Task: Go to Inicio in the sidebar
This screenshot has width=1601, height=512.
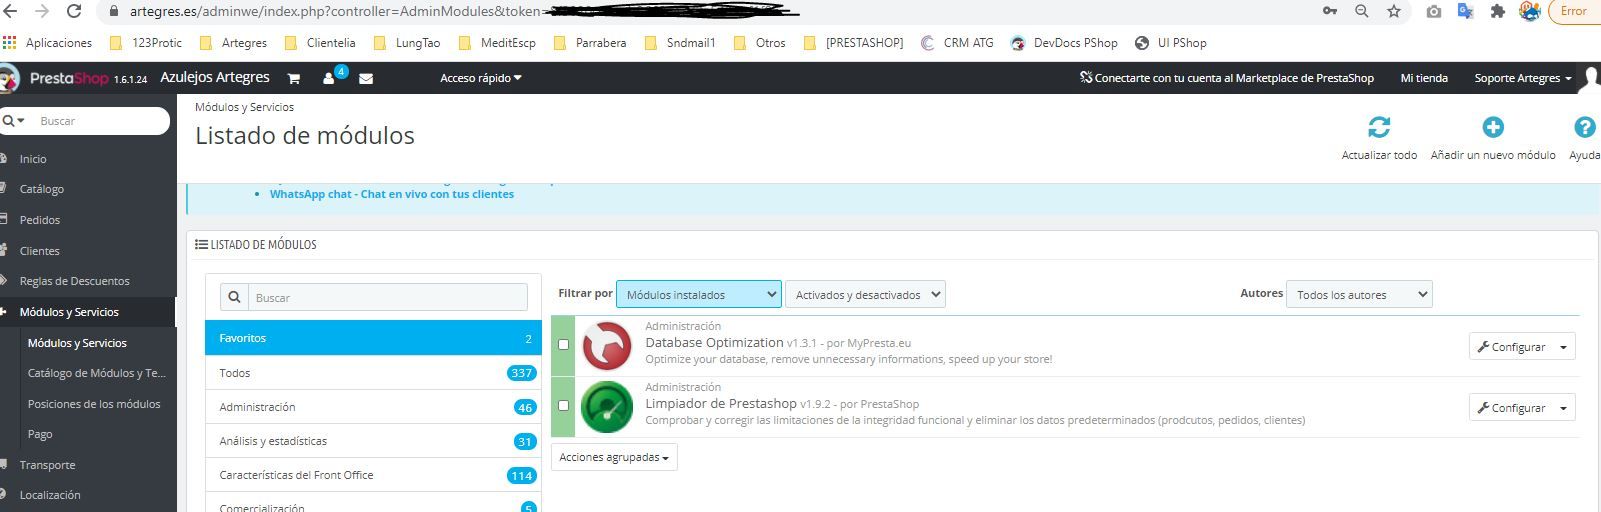Action: click(x=33, y=159)
